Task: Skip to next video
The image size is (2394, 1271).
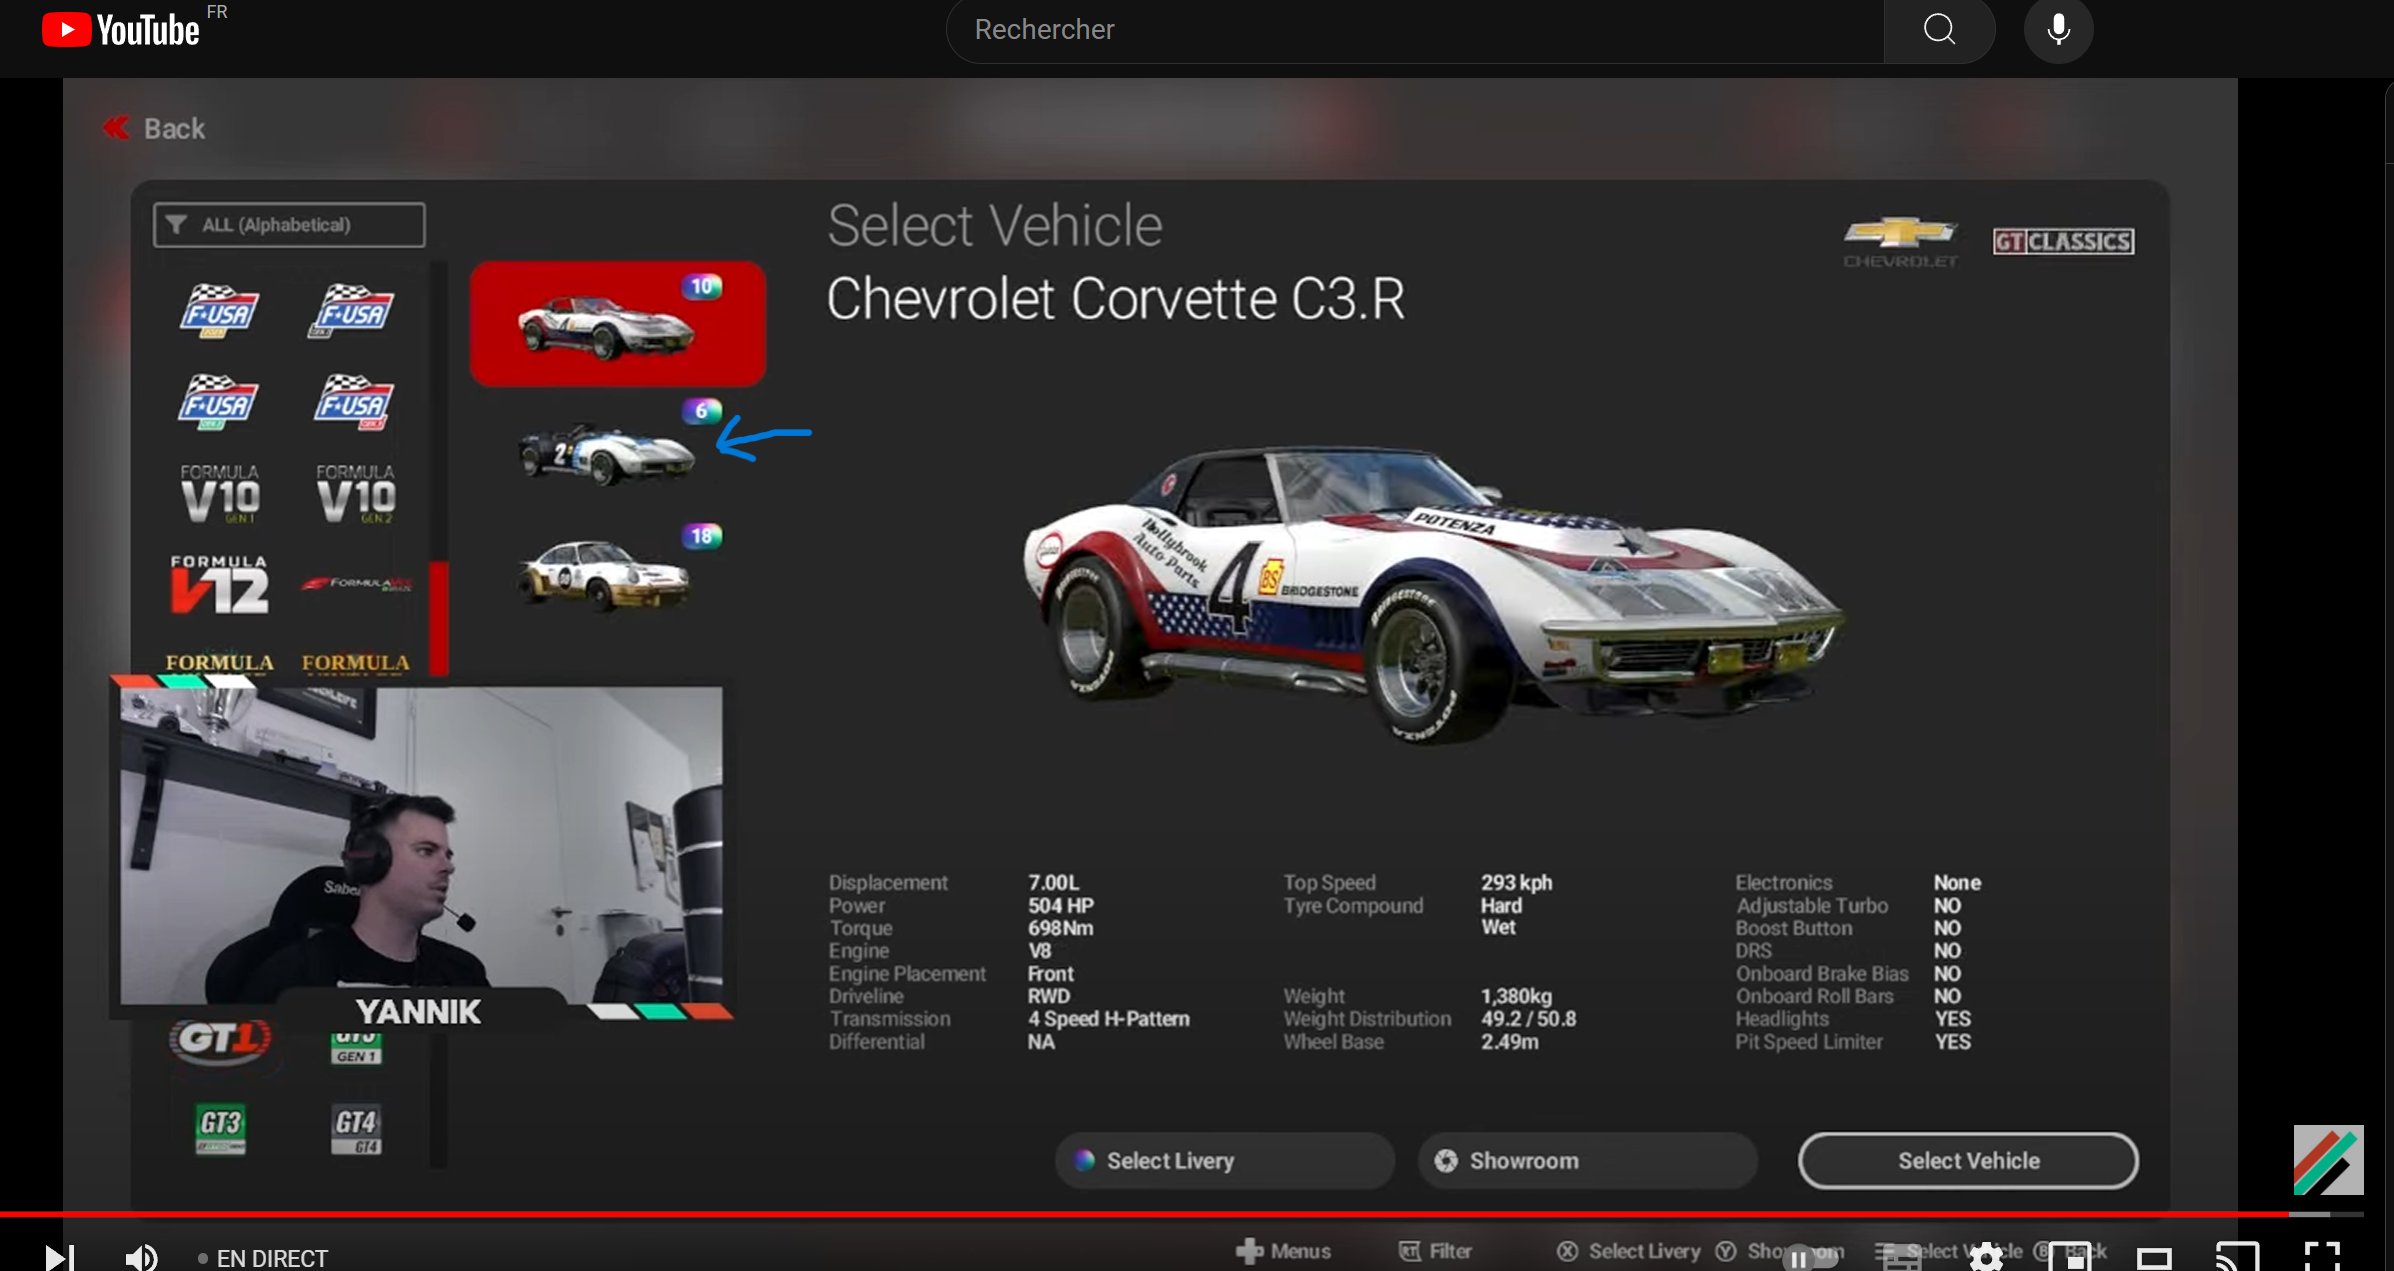Action: (59, 1257)
